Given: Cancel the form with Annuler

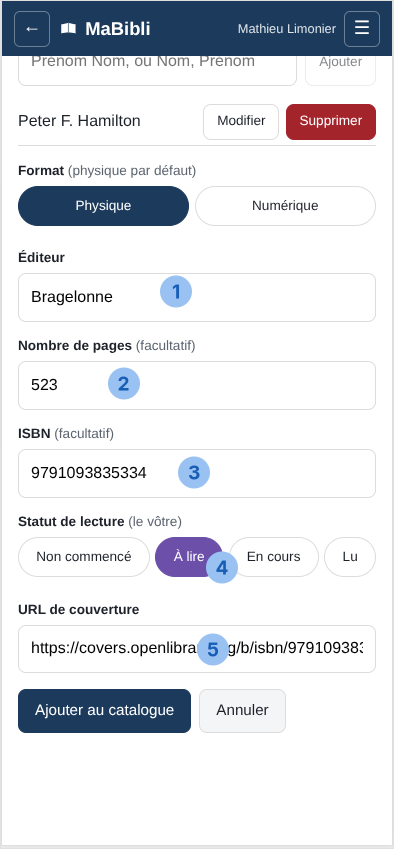Looking at the screenshot, I should coord(242,711).
